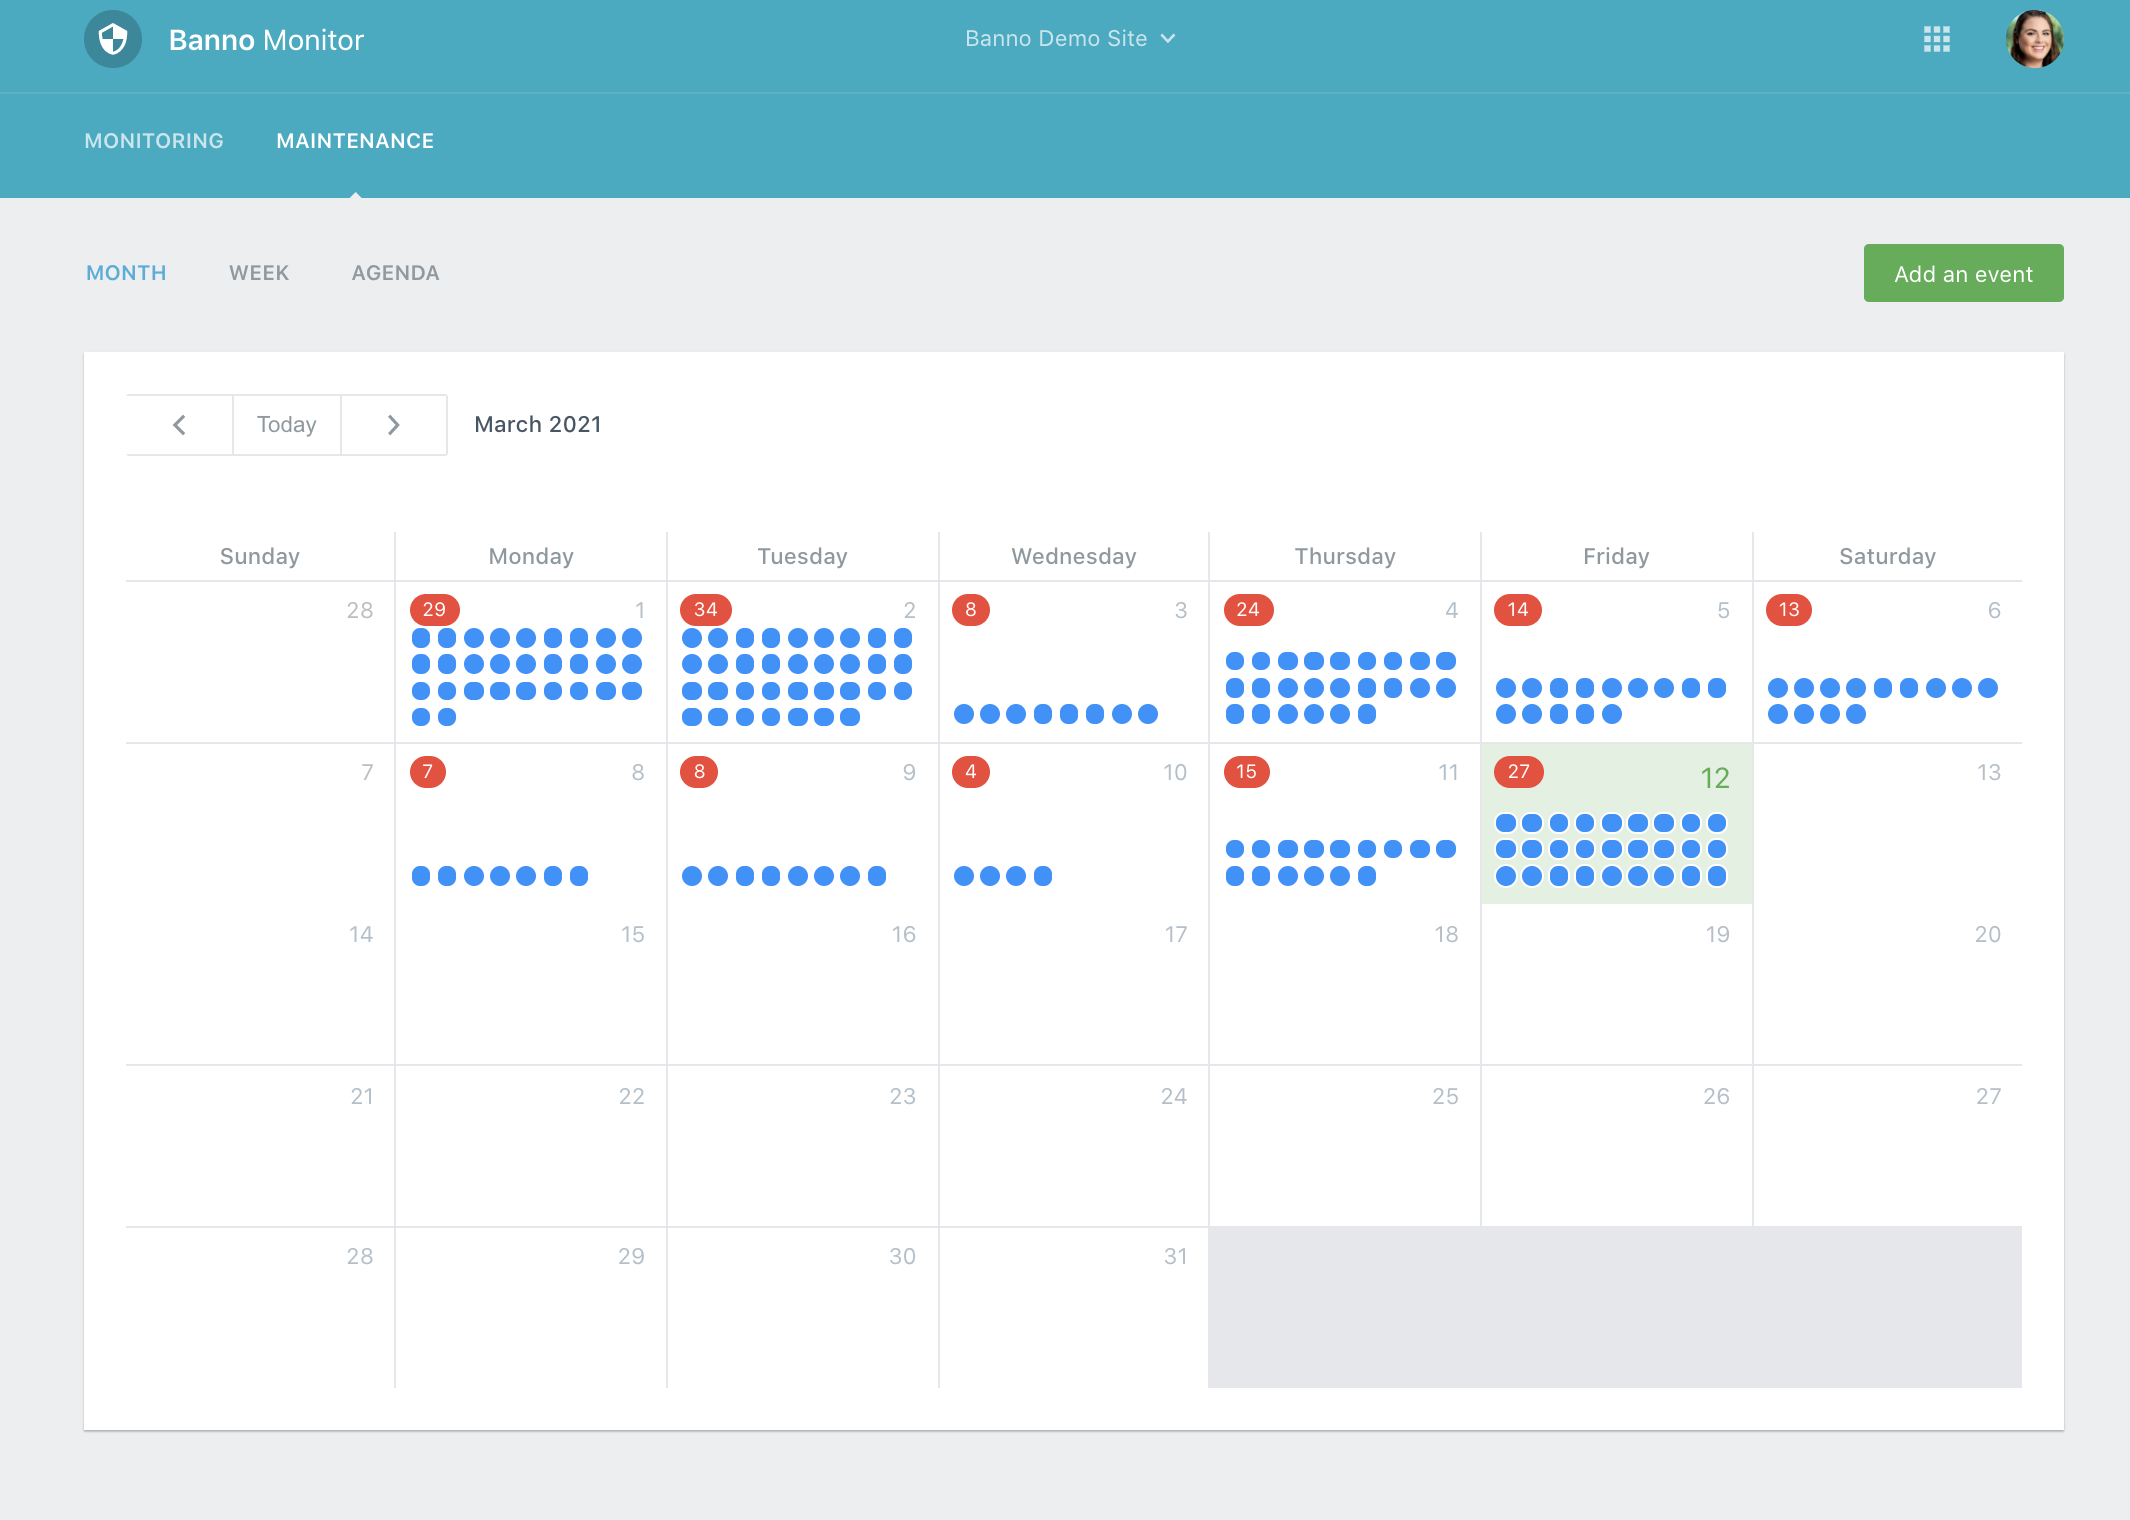Advance to next month with right chevron
Screen dimensions: 2130x1520
click(394, 425)
